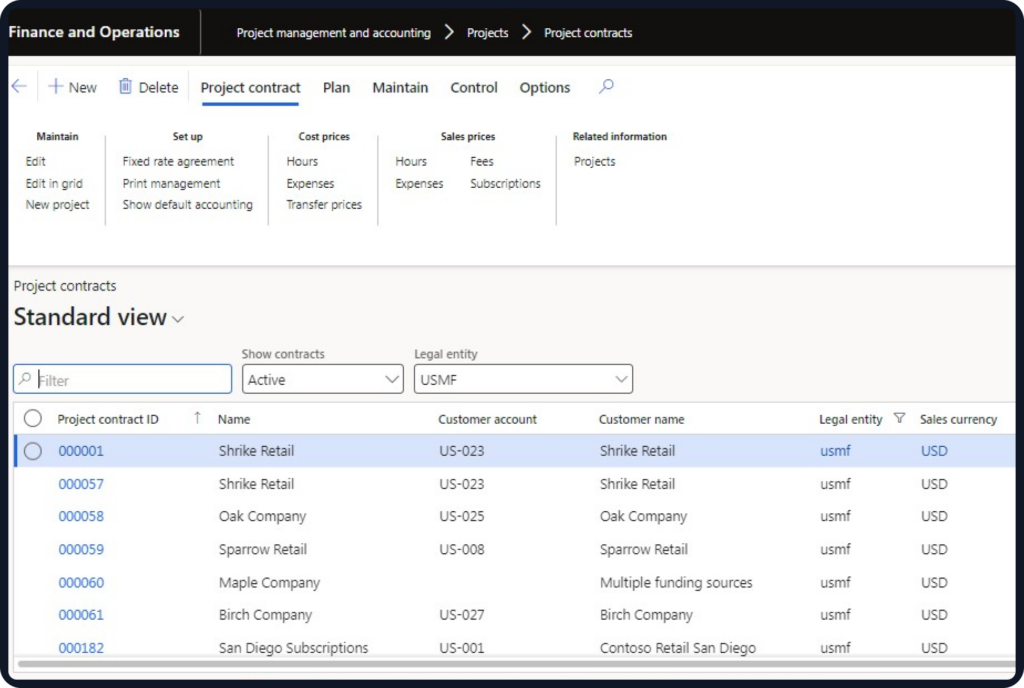Click the Customer name column header

click(641, 419)
